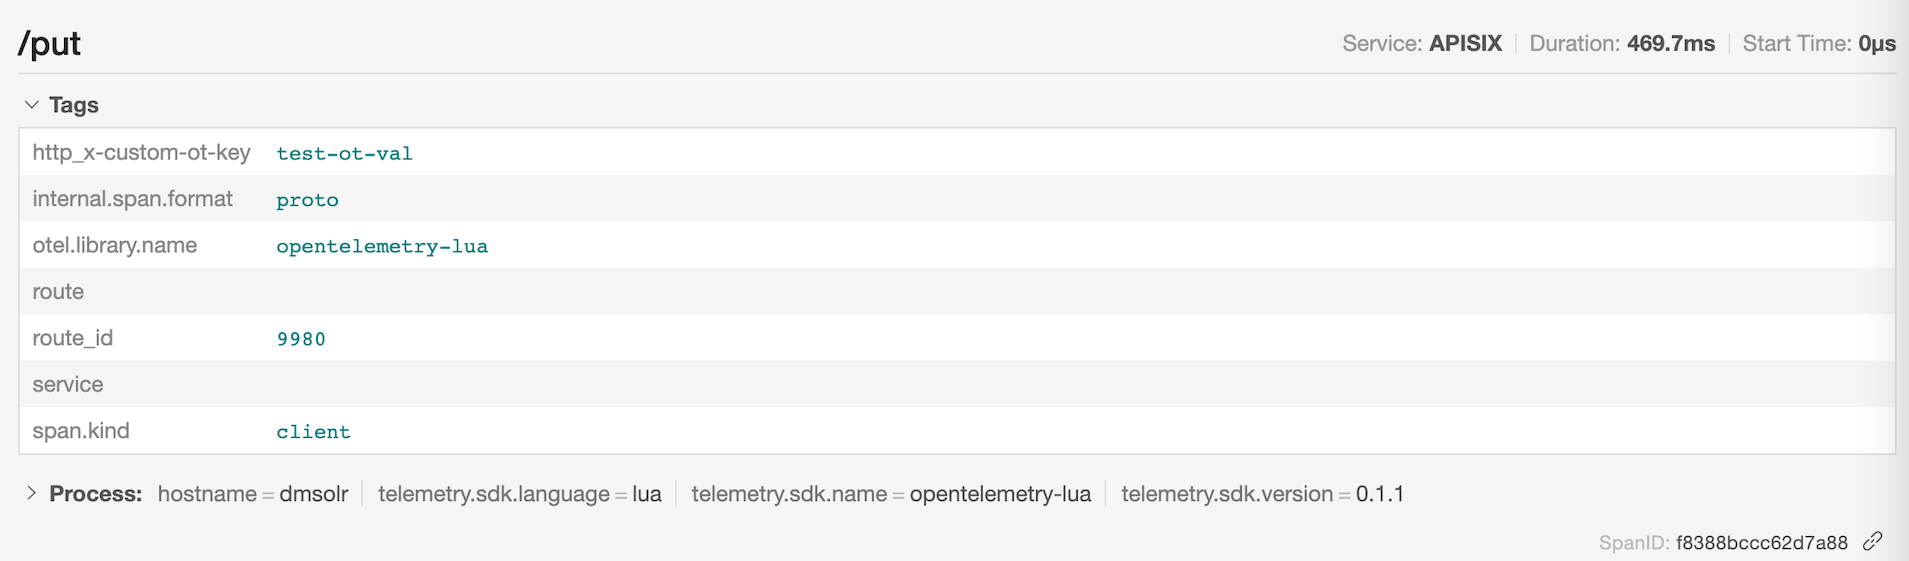This screenshot has width=1909, height=561.
Task: Select the otel.library.name tag key
Action: click(x=114, y=245)
